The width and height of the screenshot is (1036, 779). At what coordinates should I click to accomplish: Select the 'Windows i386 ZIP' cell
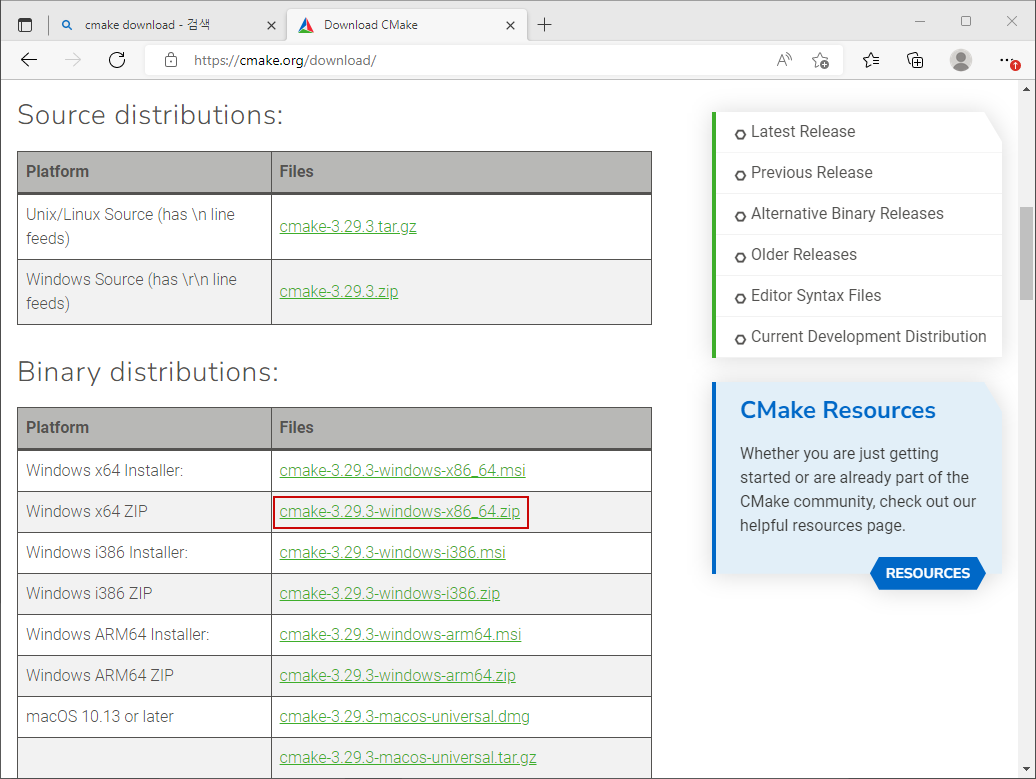pos(144,593)
